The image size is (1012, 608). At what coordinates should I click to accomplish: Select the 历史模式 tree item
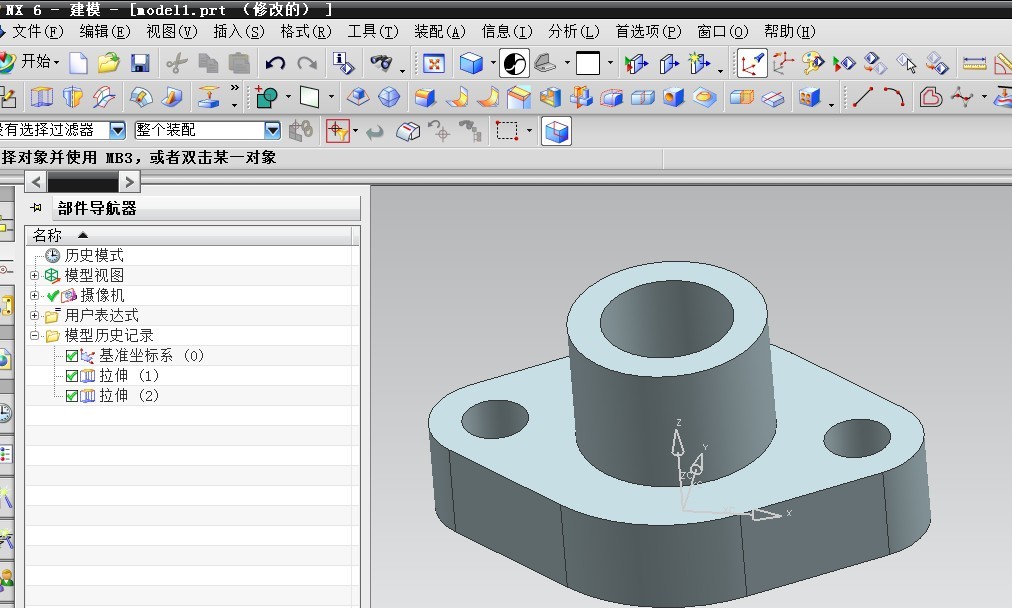point(94,256)
